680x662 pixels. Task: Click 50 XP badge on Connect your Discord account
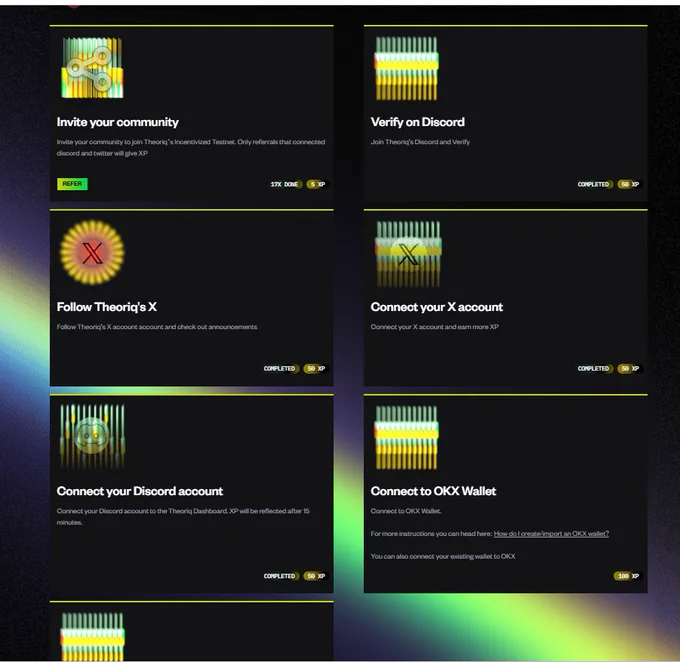(315, 576)
